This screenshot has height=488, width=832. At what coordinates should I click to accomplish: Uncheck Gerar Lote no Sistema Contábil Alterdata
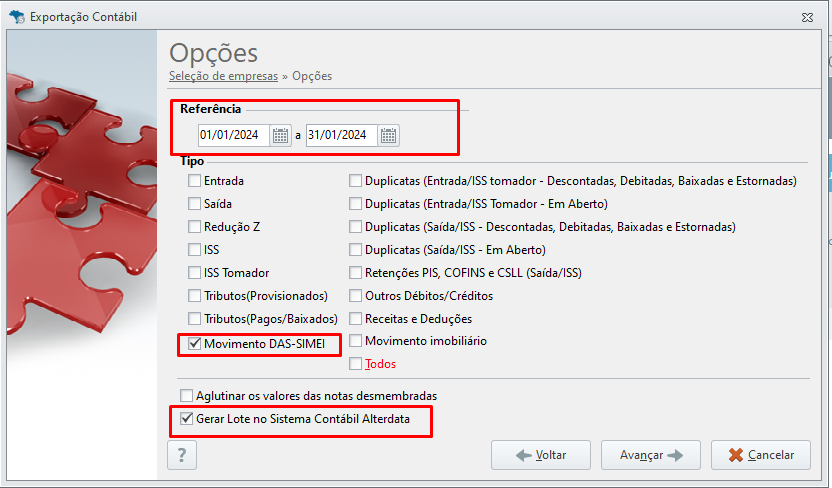point(186,419)
